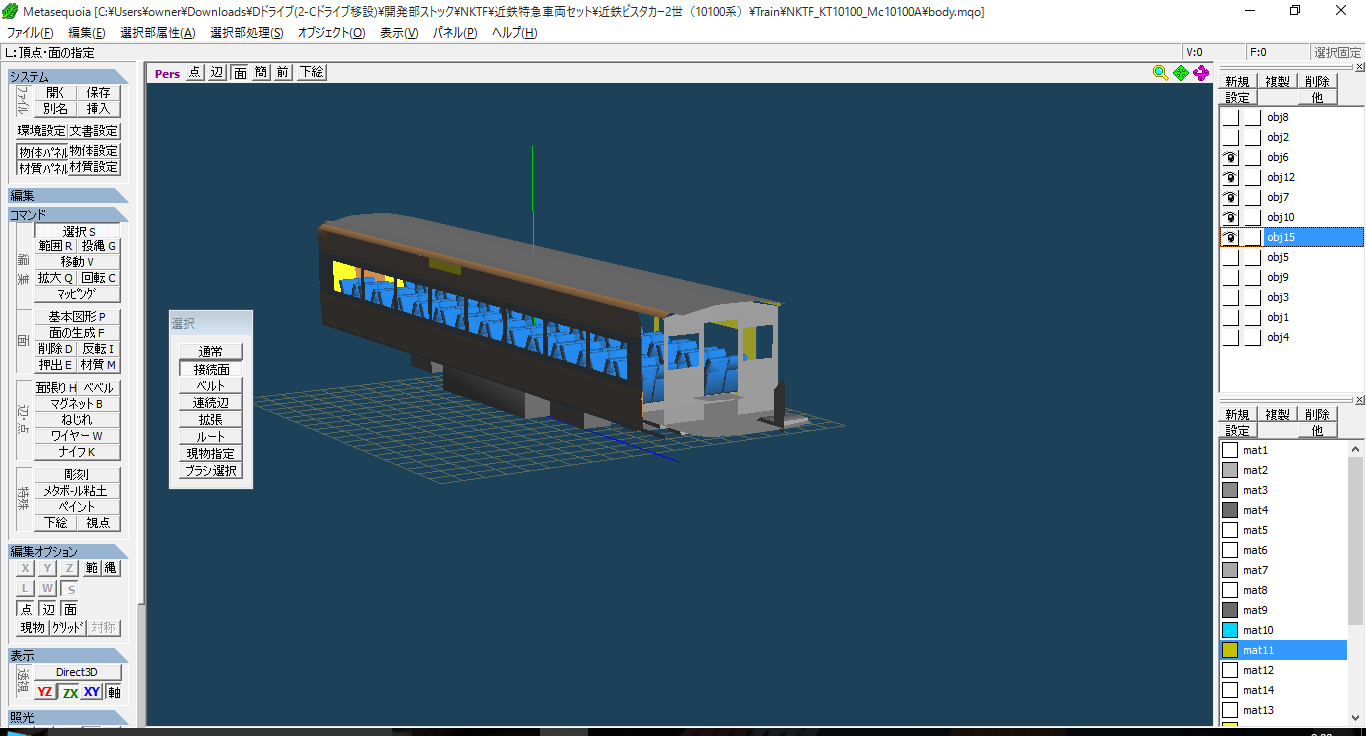Select the ナイフ K knife command
The image size is (1366, 736).
click(78, 452)
